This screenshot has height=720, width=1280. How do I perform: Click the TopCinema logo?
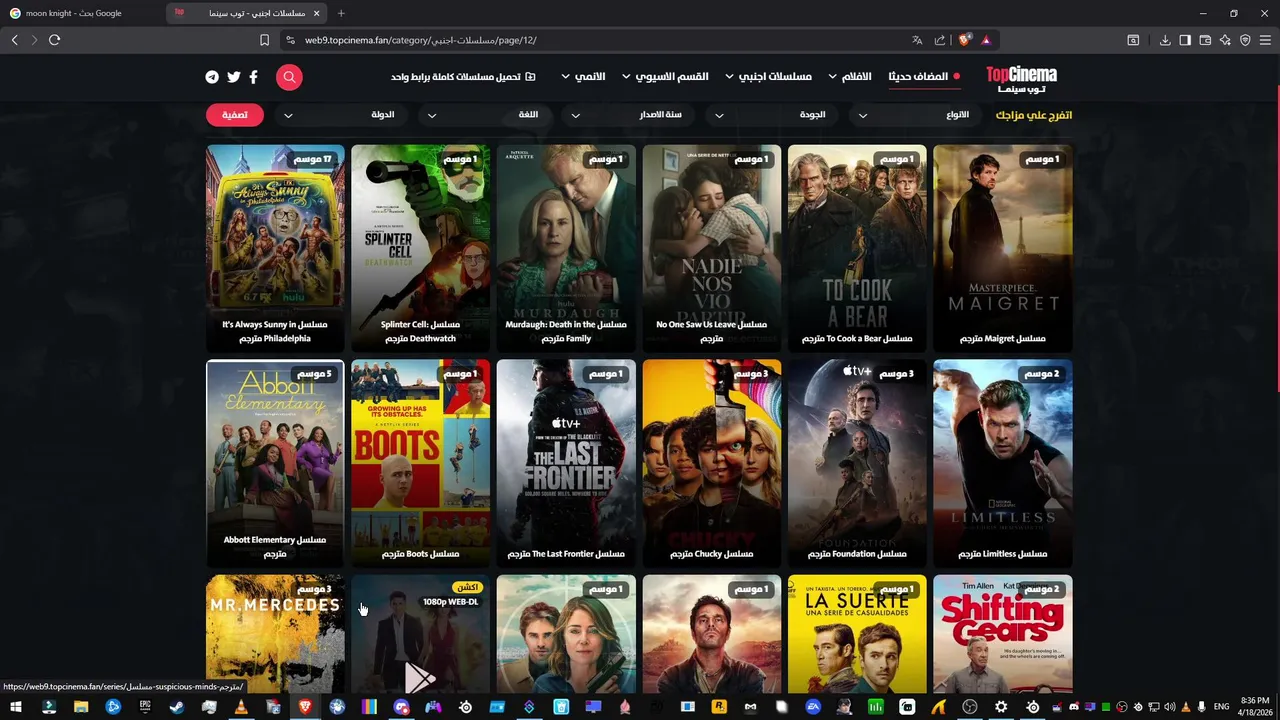pos(1021,79)
